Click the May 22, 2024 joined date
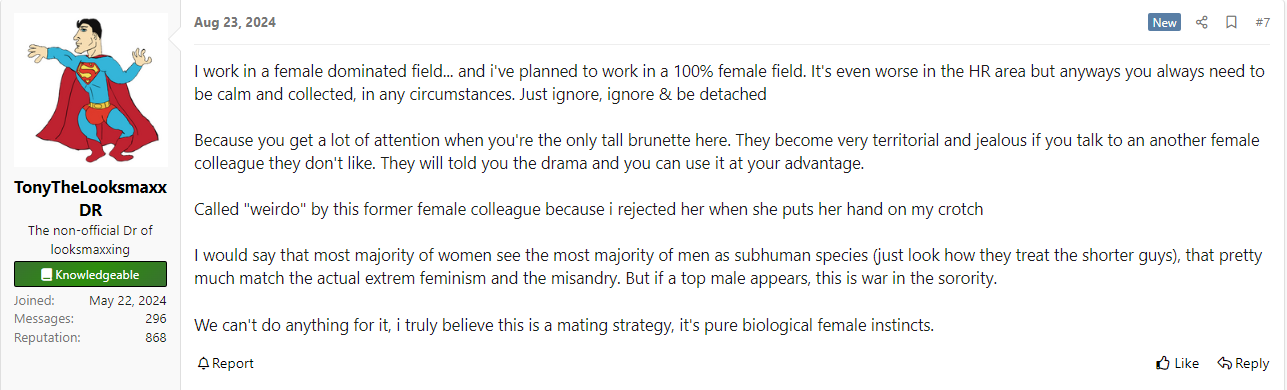Image resolution: width=1287 pixels, height=390 pixels. (127, 300)
